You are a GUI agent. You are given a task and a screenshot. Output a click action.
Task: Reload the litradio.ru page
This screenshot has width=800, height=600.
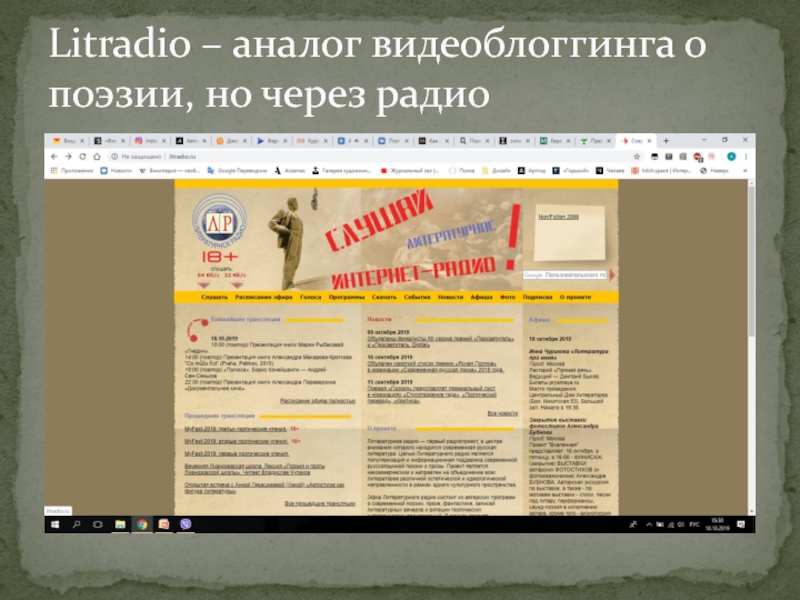click(x=83, y=157)
